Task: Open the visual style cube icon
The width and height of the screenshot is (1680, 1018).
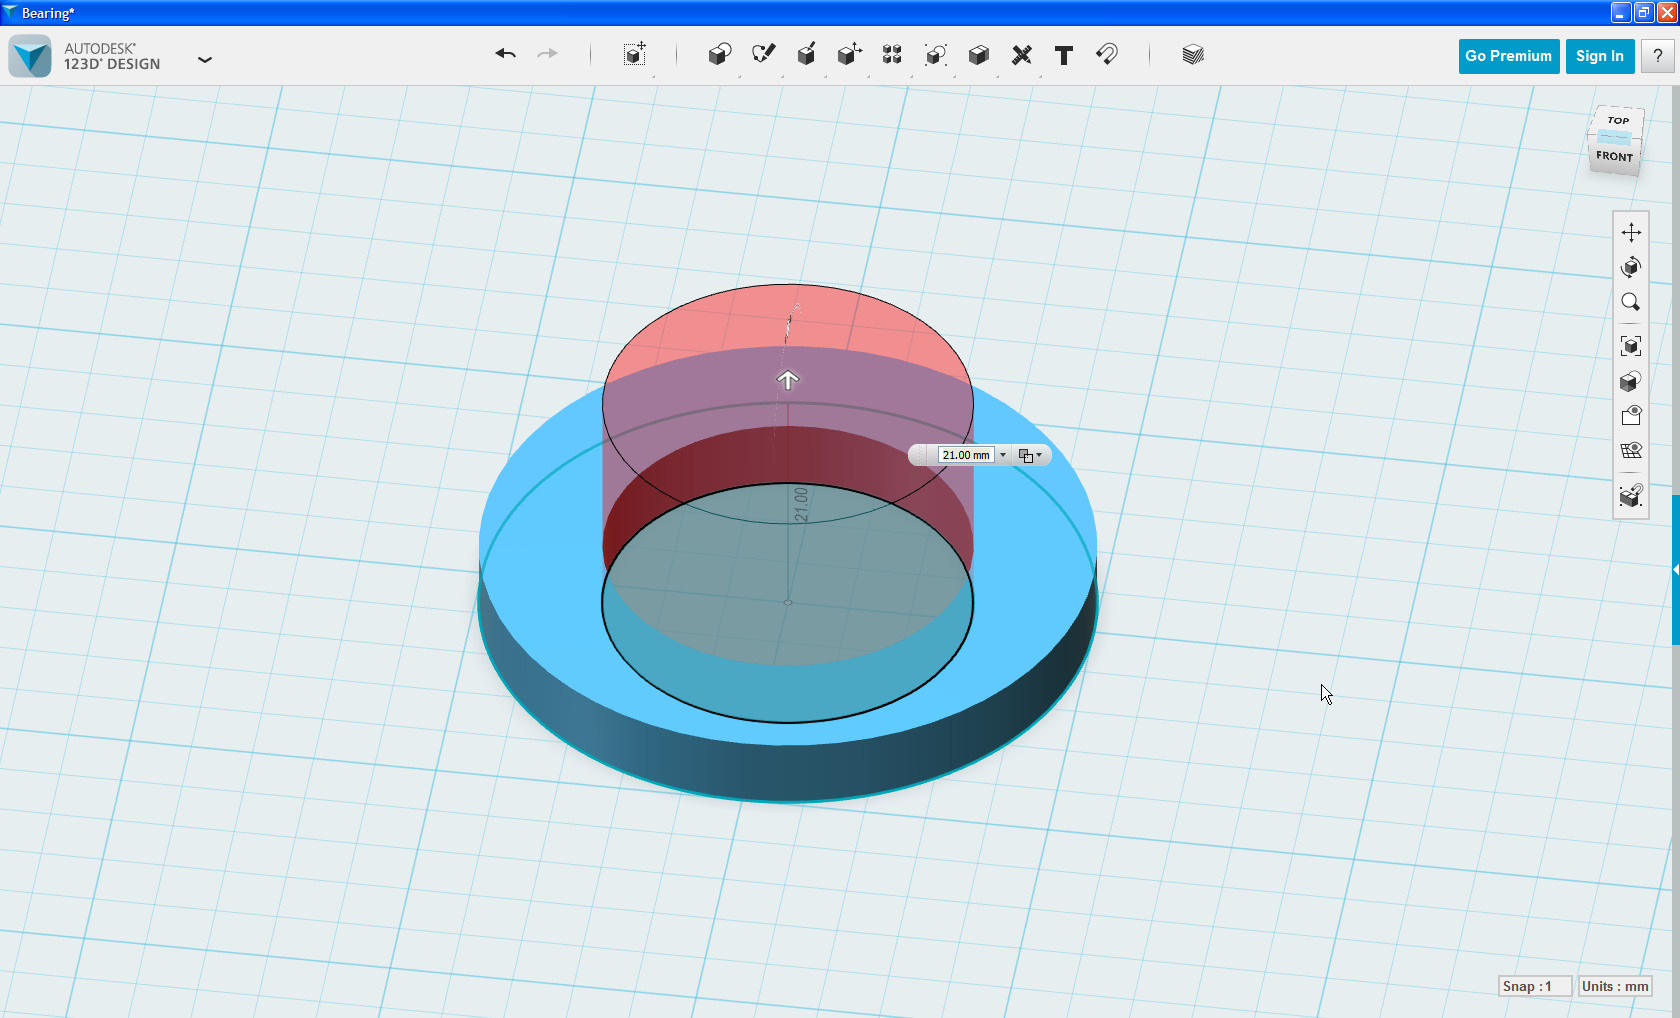Action: click(1631, 381)
